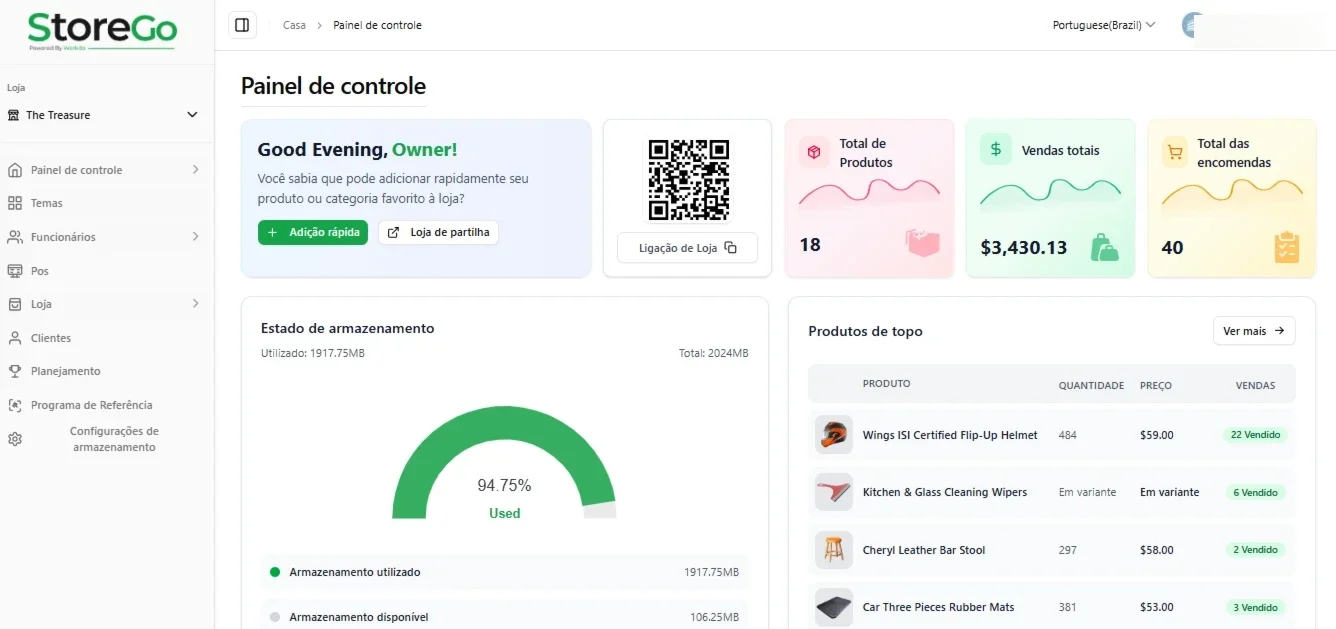This screenshot has height=629, width=1336.
Task: Click the Programa de Referência icon
Action: pyautogui.click(x=15, y=405)
